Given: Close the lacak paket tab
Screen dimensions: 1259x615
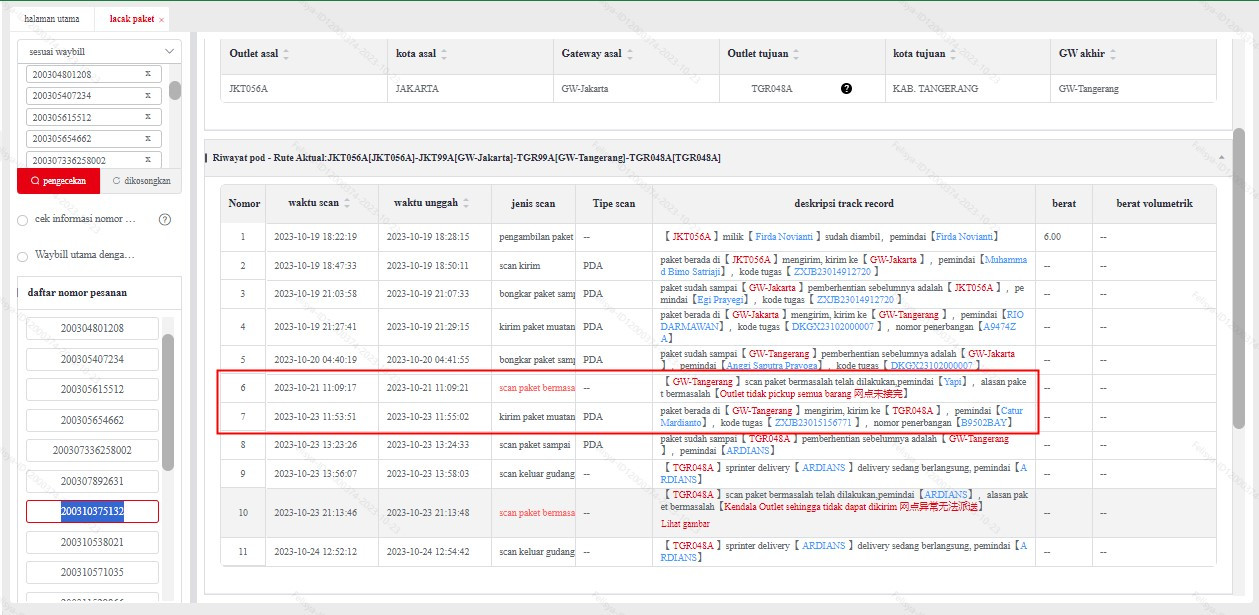Looking at the screenshot, I should [x=162, y=20].
